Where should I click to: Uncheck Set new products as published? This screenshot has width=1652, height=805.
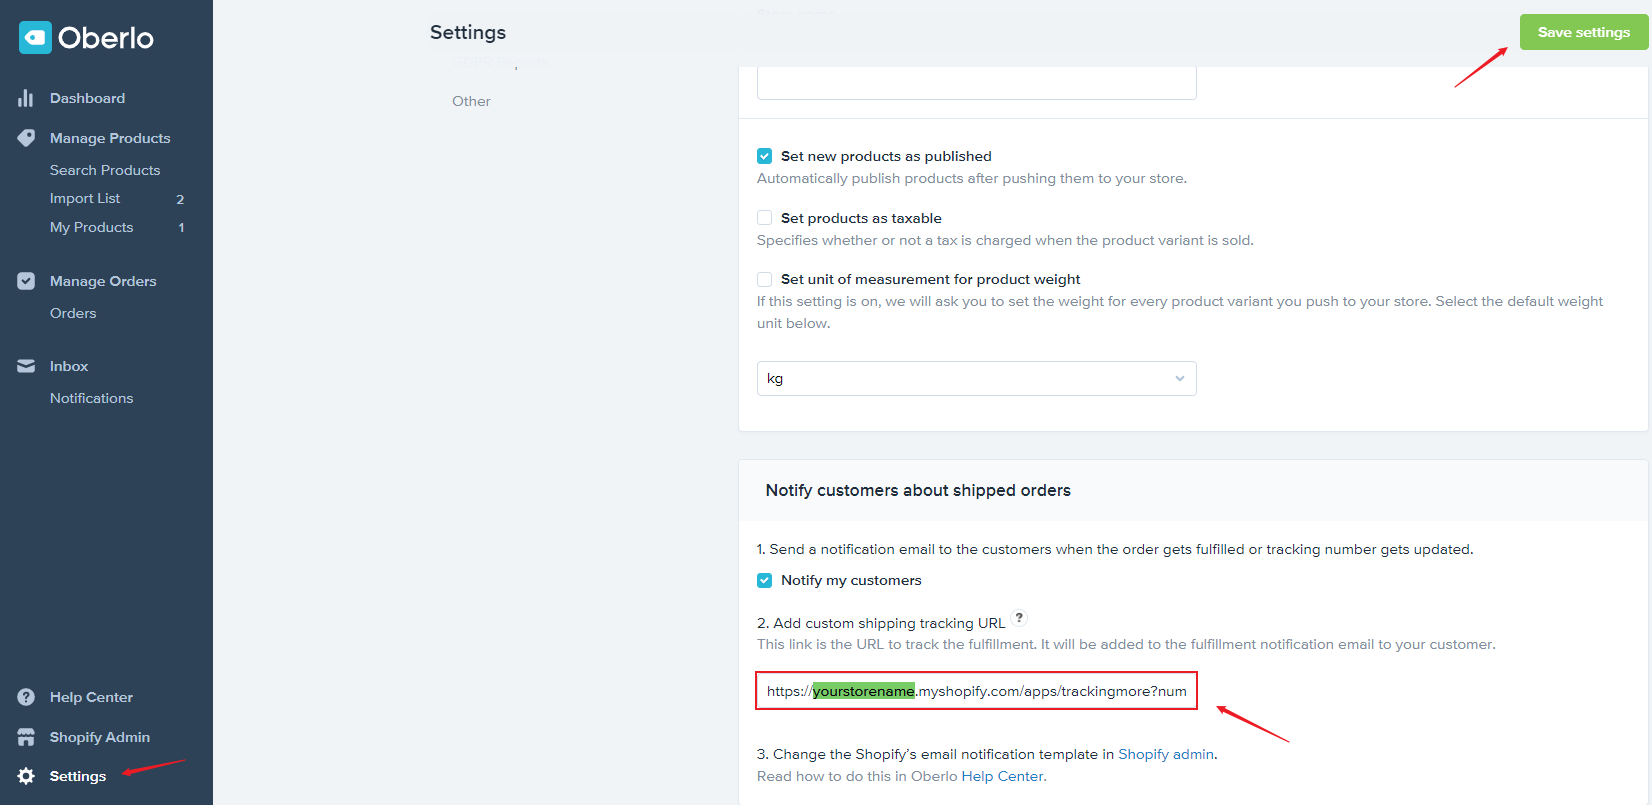click(765, 156)
